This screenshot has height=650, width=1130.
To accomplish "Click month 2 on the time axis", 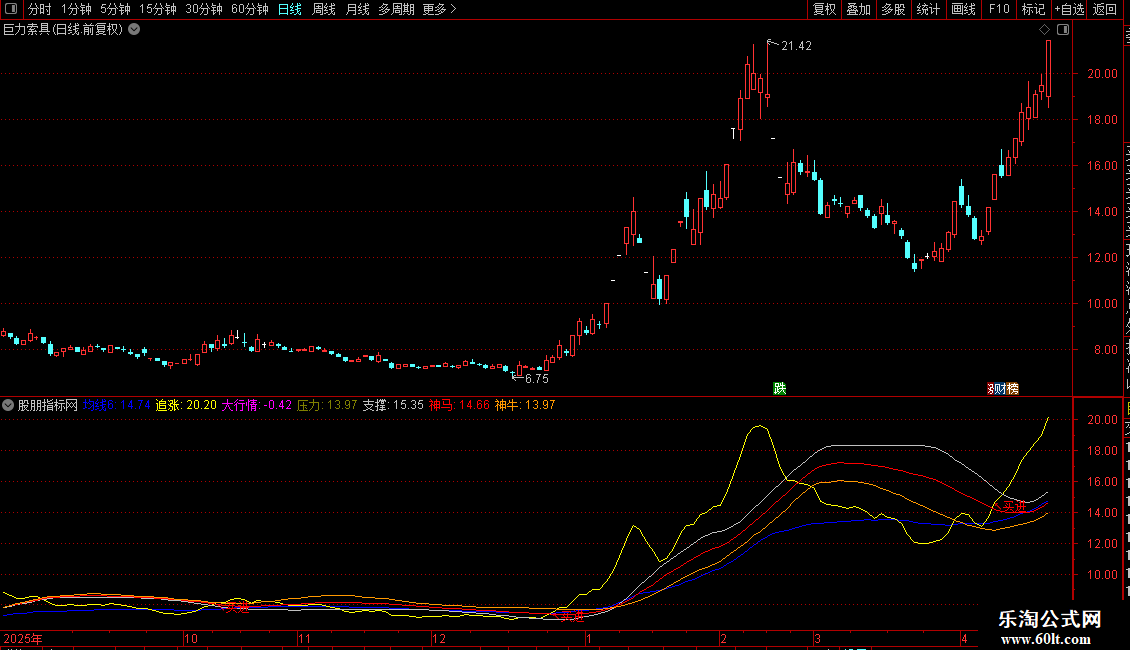I will (x=723, y=639).
